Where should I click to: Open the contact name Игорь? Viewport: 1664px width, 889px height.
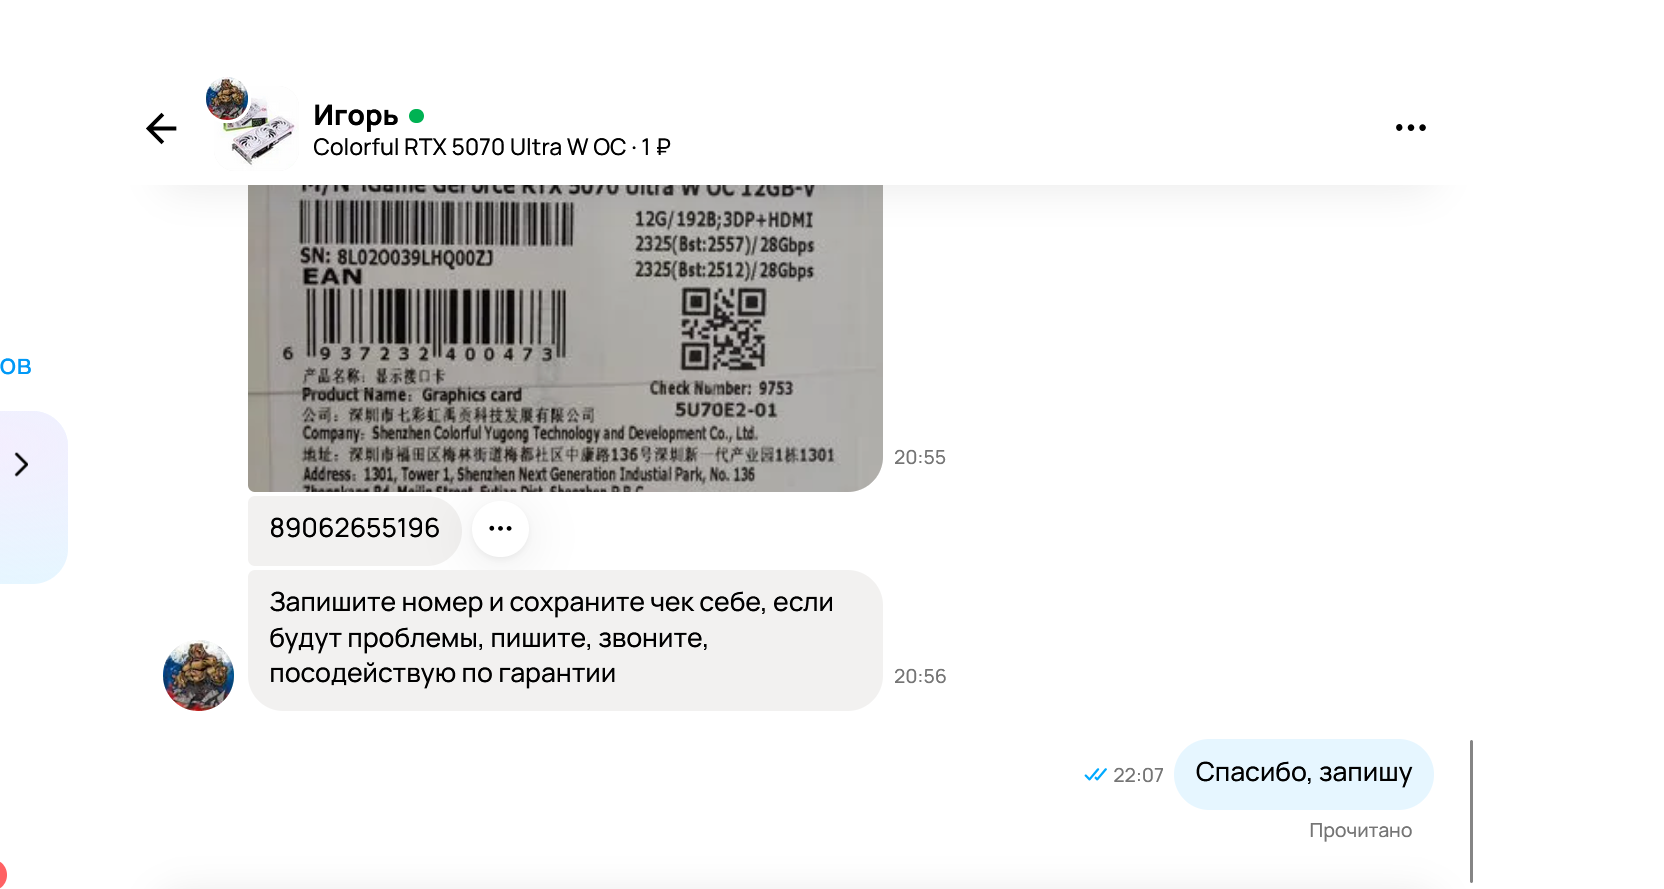pyautogui.click(x=356, y=116)
